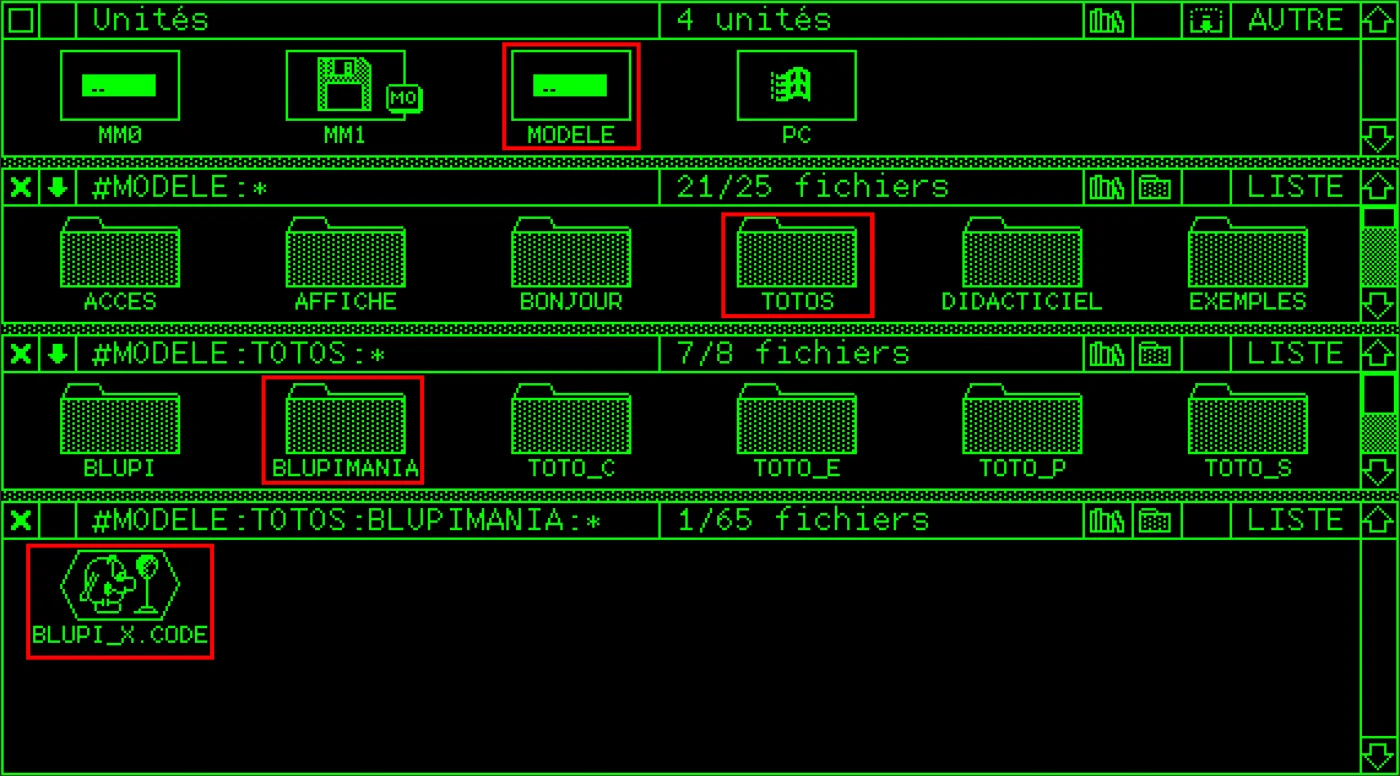Open the DIDACTICIEL folder
Screen dimensions: 1400x776
[1022, 265]
